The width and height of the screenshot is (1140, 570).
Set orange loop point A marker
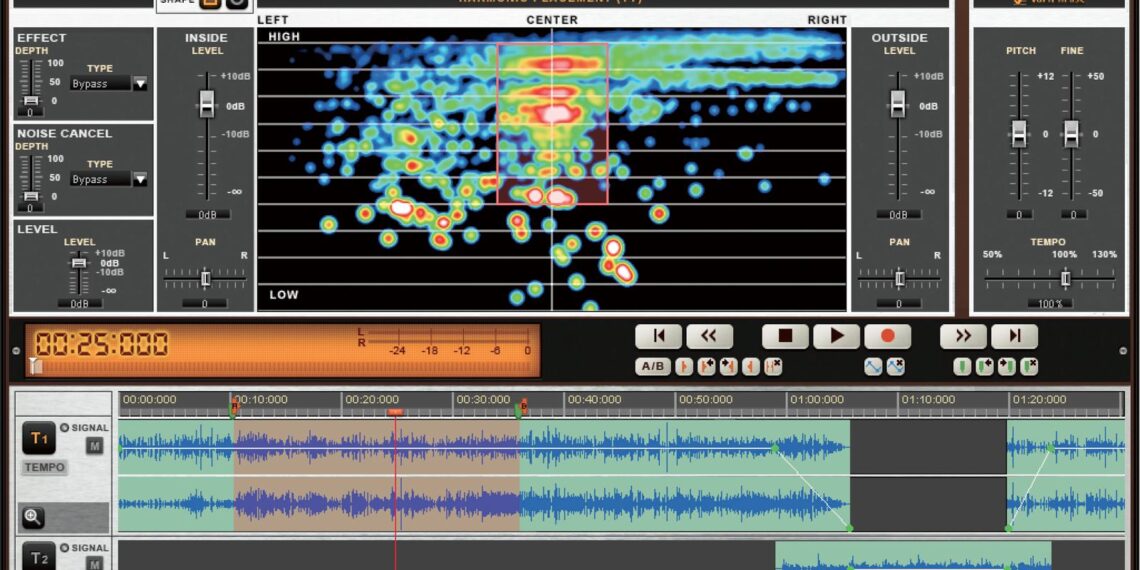click(x=684, y=366)
